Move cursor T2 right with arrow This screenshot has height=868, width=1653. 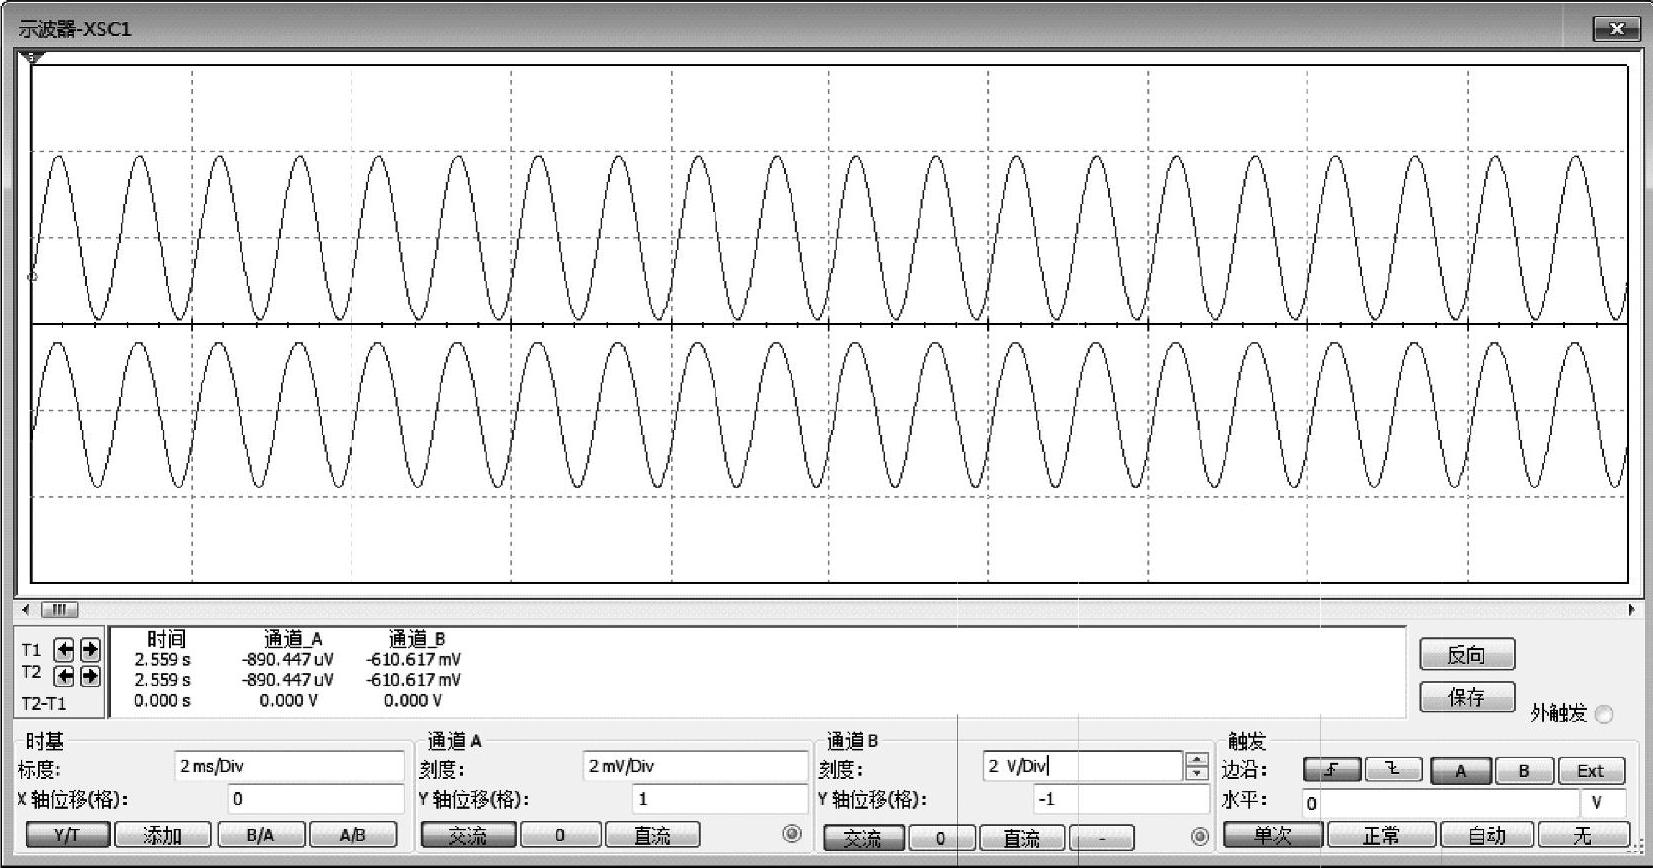[90, 676]
